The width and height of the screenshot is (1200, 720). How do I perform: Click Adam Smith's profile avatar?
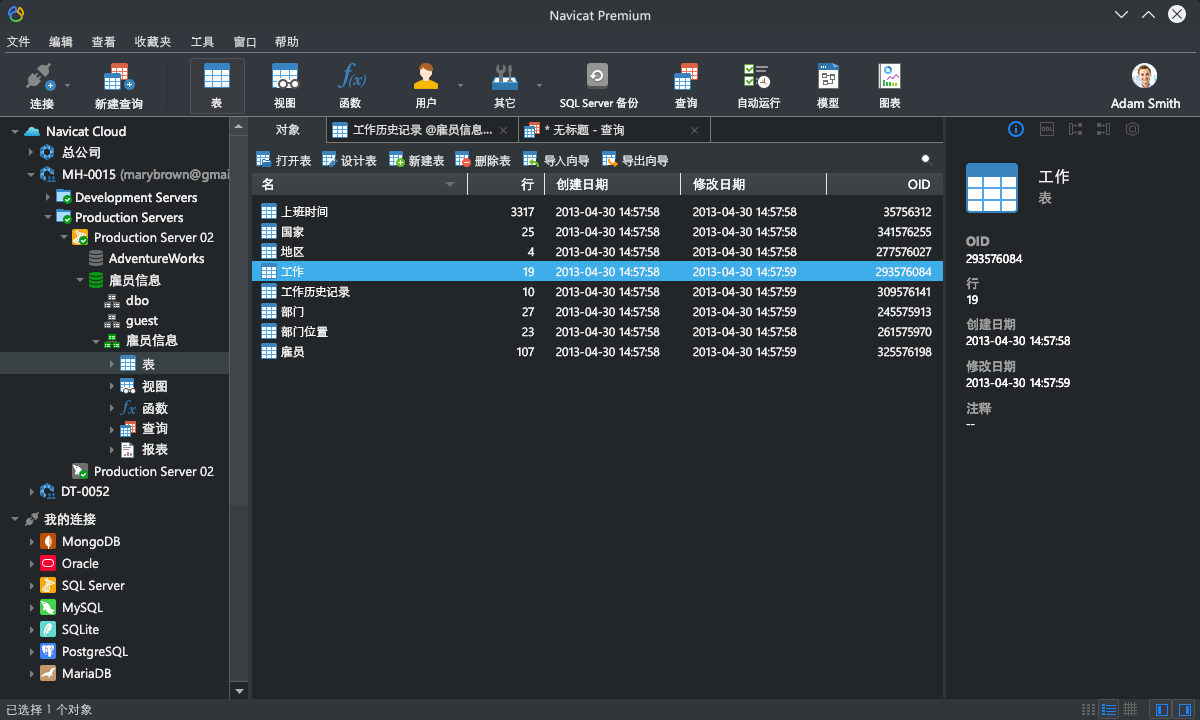click(x=1145, y=76)
